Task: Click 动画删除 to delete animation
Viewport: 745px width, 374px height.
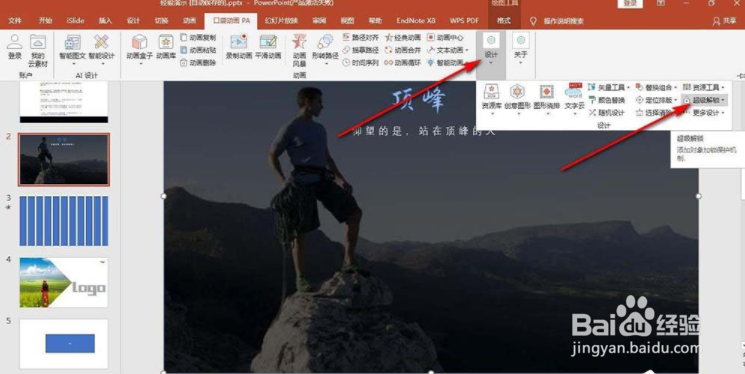Action: point(198,63)
